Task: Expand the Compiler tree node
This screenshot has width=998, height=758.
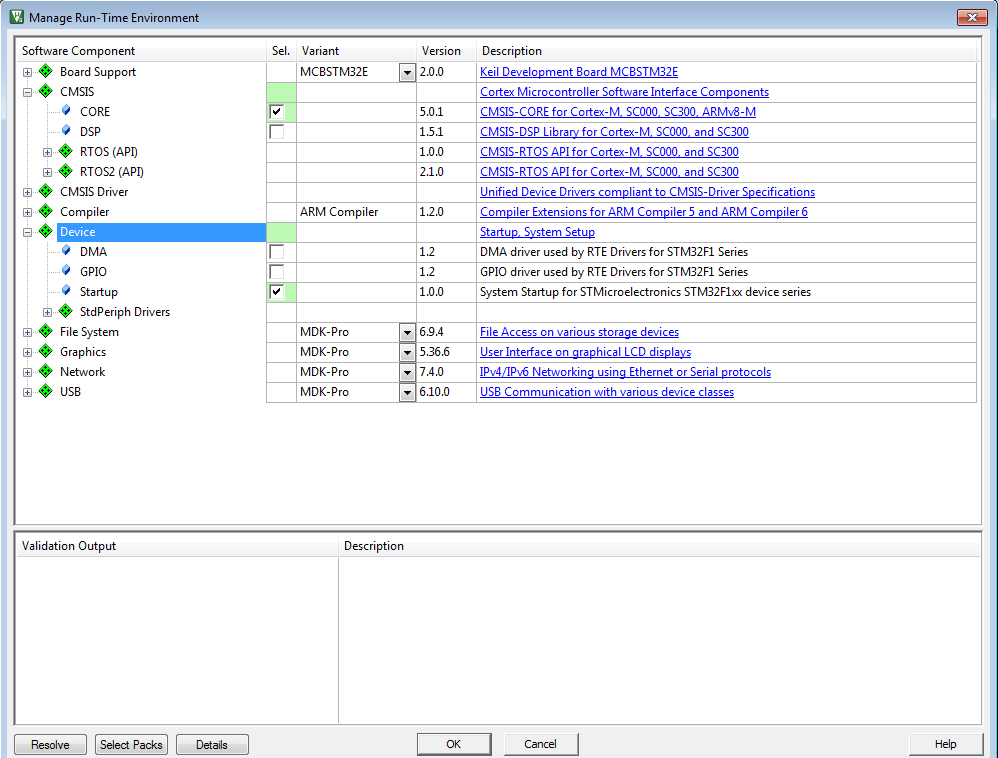Action: (27, 213)
